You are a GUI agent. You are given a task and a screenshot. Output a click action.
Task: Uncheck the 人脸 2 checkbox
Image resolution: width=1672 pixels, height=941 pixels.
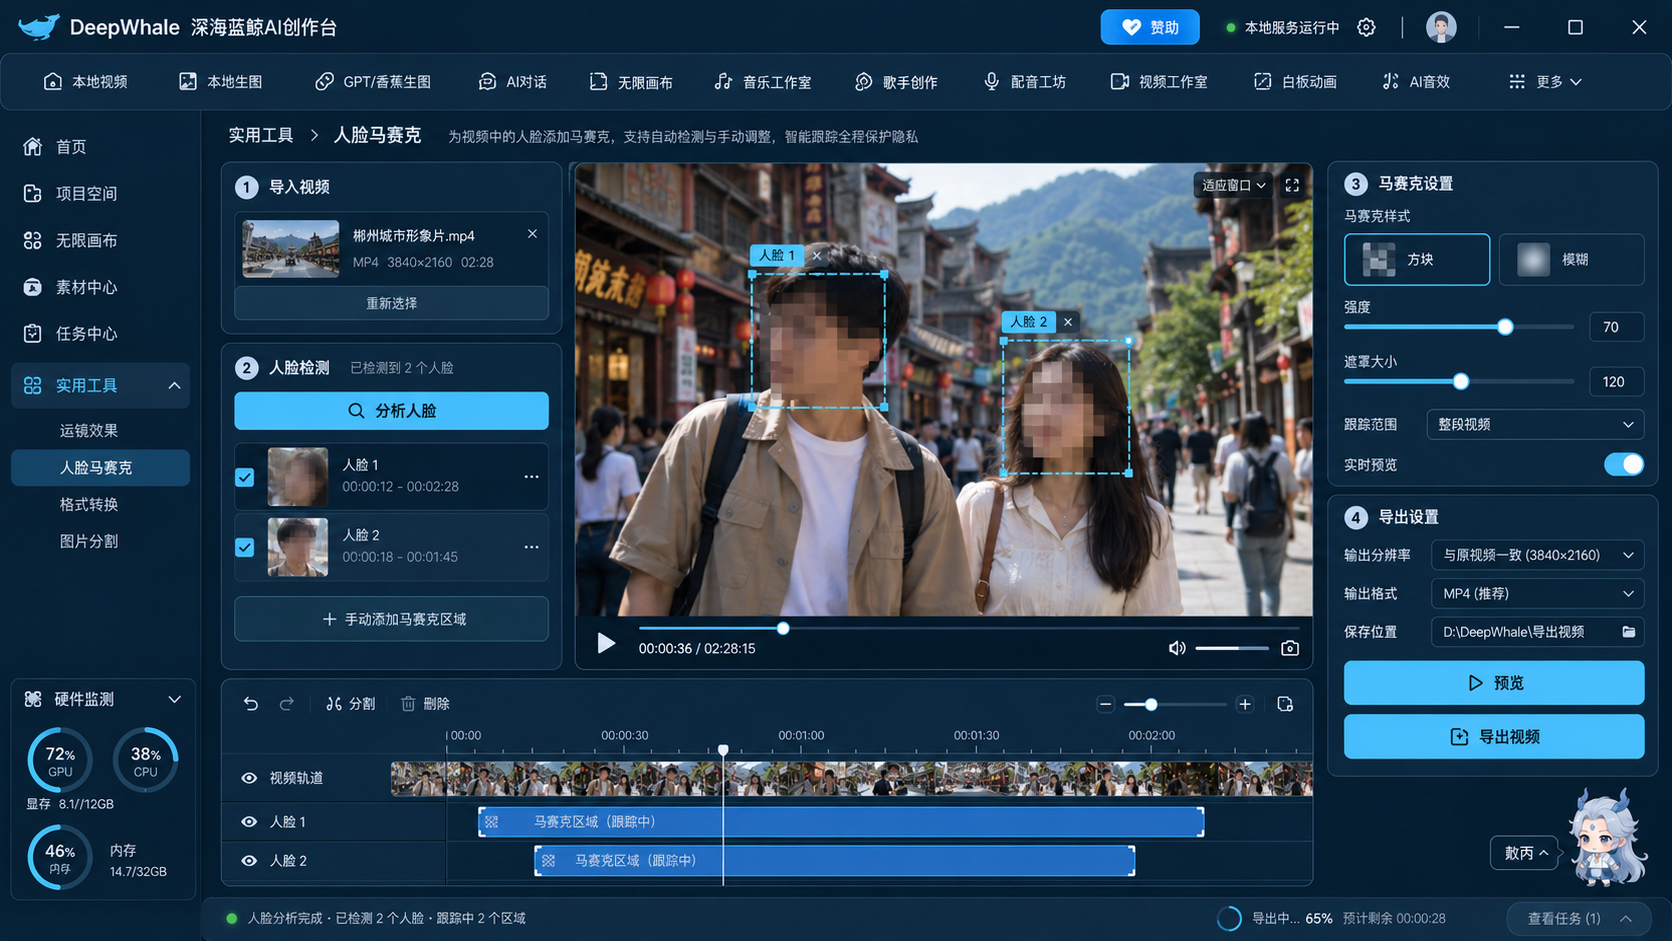coord(245,547)
